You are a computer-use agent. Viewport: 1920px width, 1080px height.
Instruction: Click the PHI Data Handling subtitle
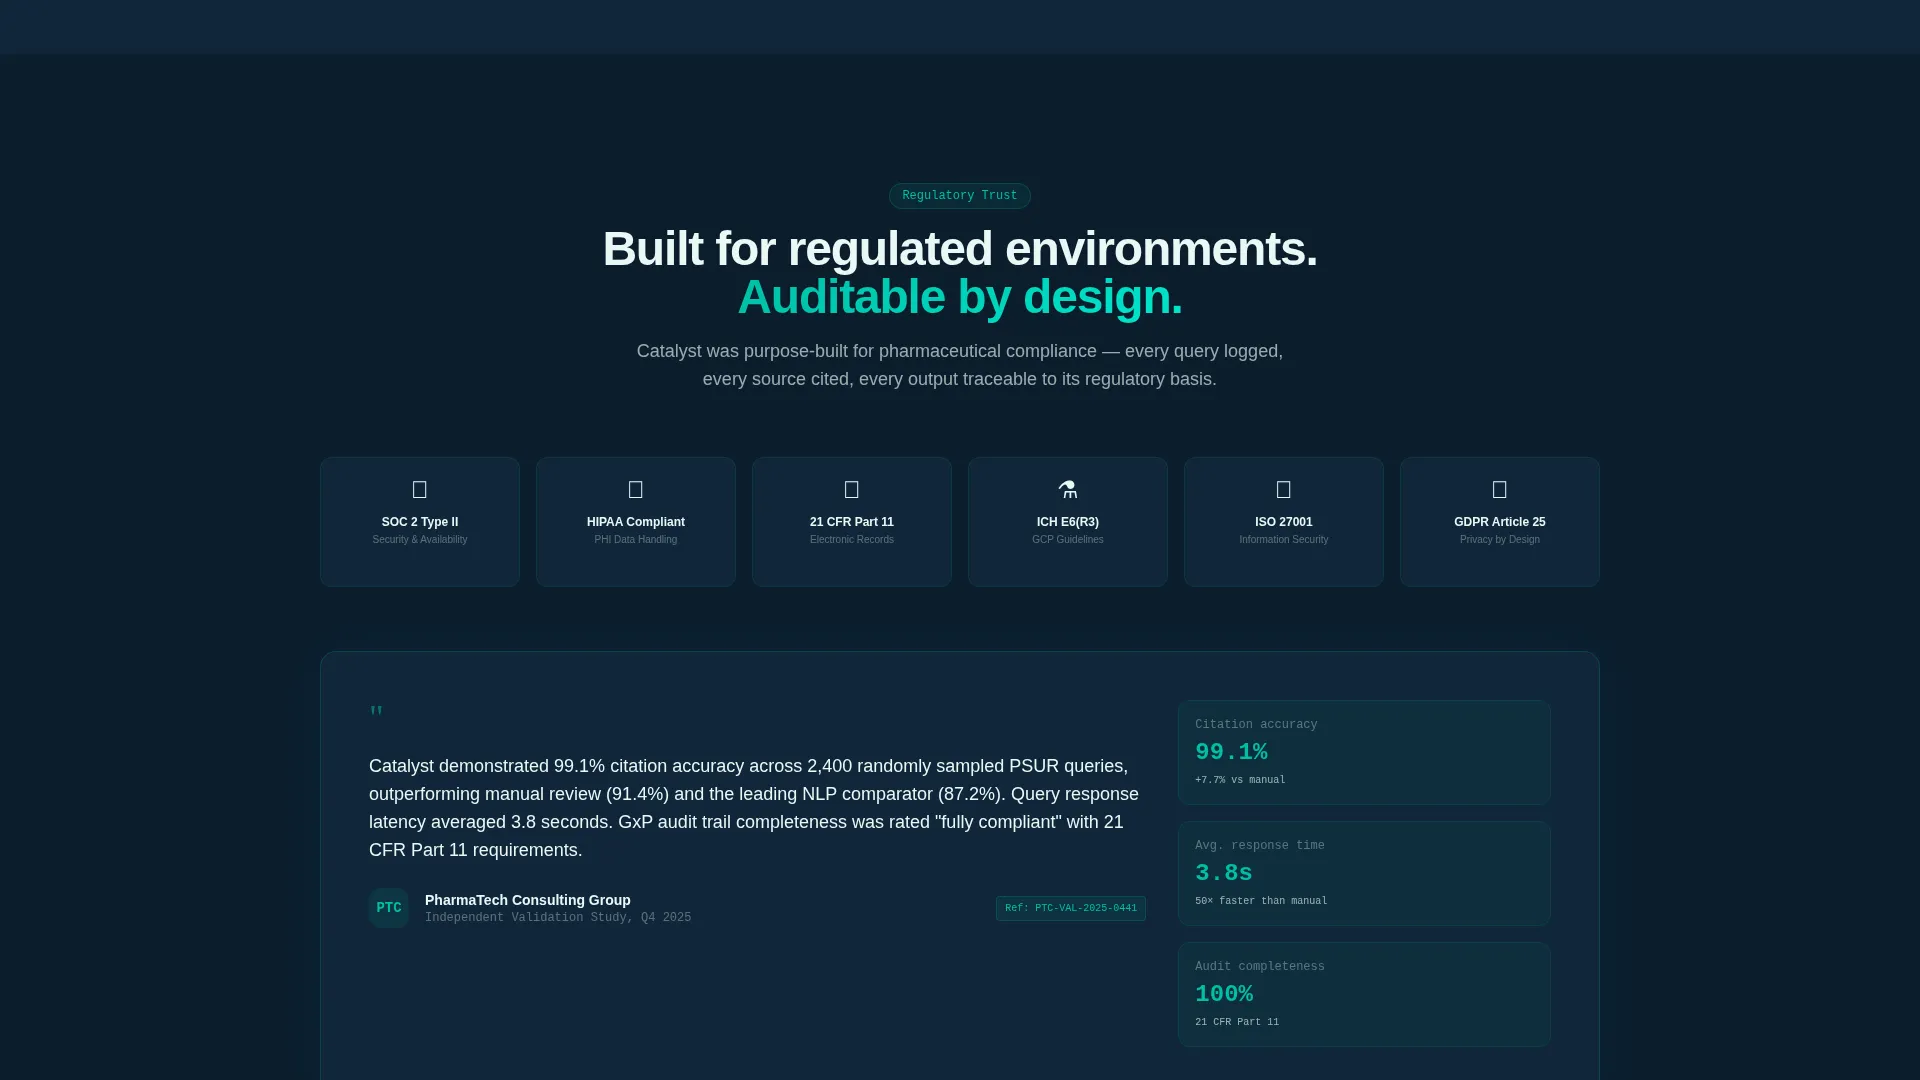point(636,540)
